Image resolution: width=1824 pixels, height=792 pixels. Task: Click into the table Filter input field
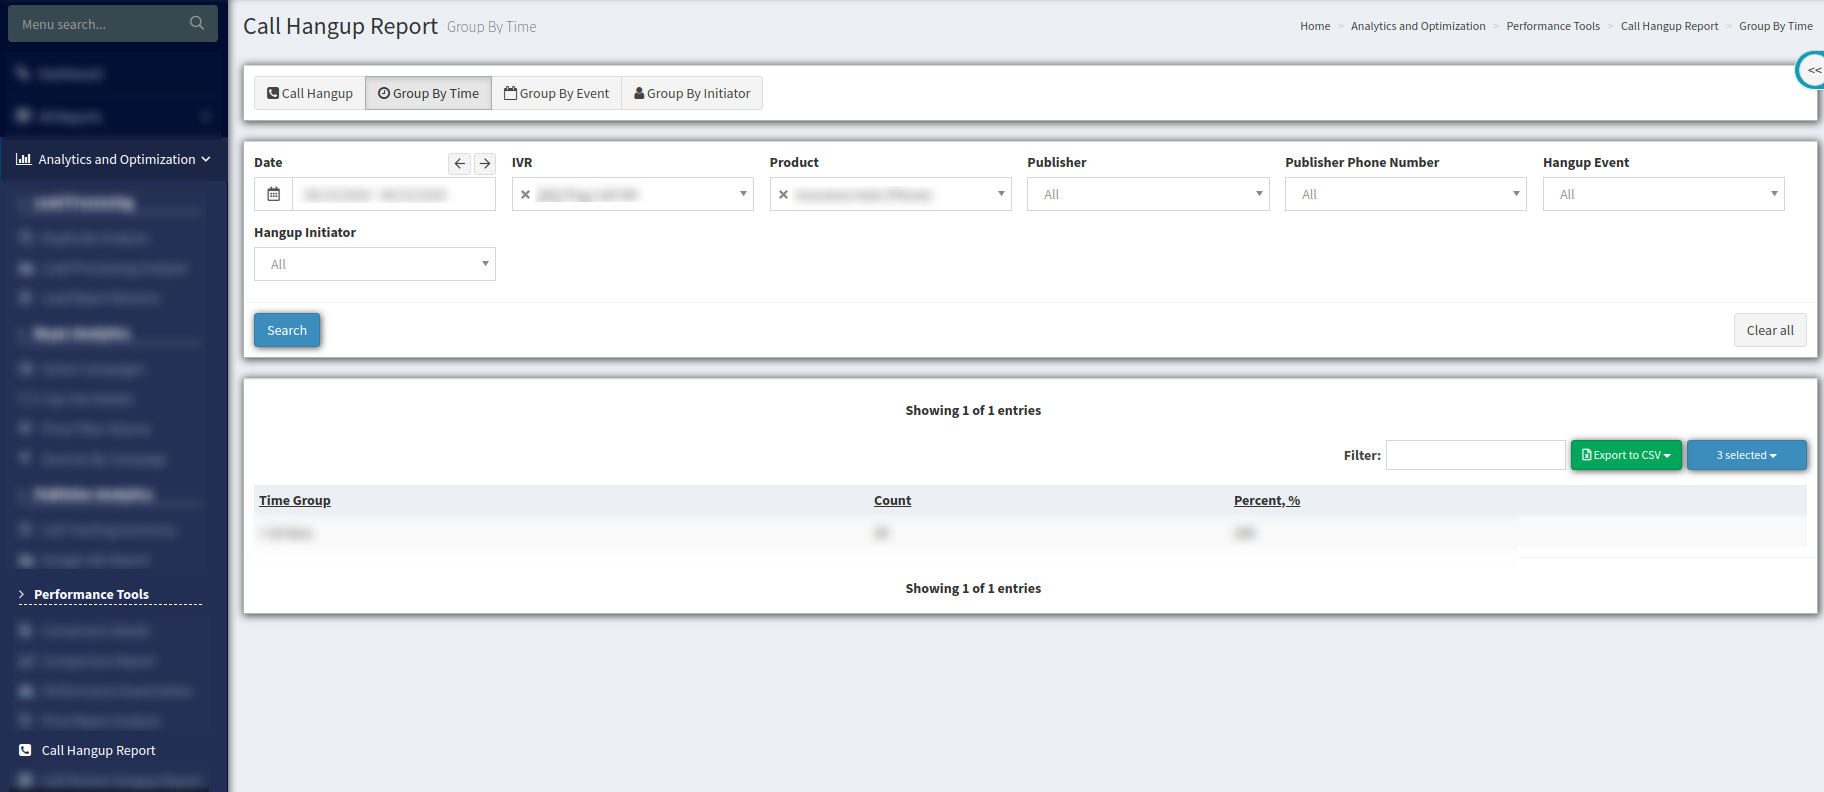(1475, 455)
